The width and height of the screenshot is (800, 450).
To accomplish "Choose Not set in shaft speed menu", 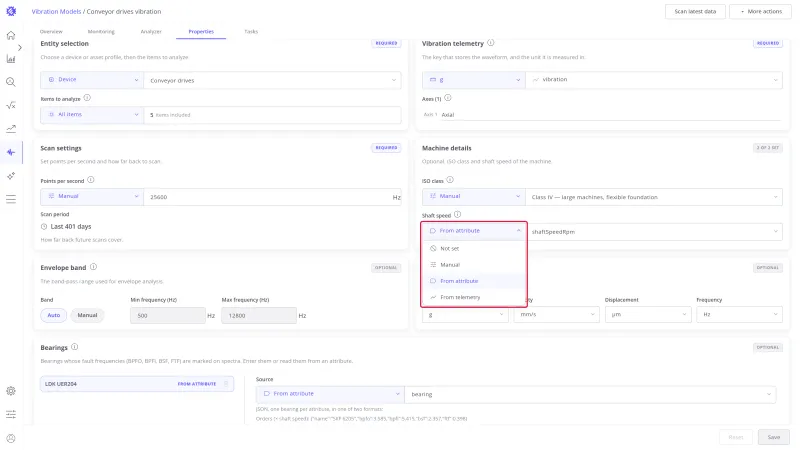I will (474, 248).
